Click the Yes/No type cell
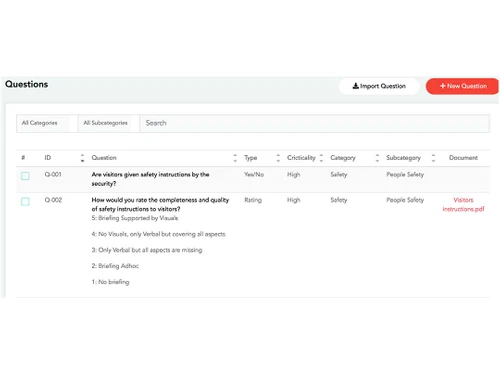 tap(254, 174)
